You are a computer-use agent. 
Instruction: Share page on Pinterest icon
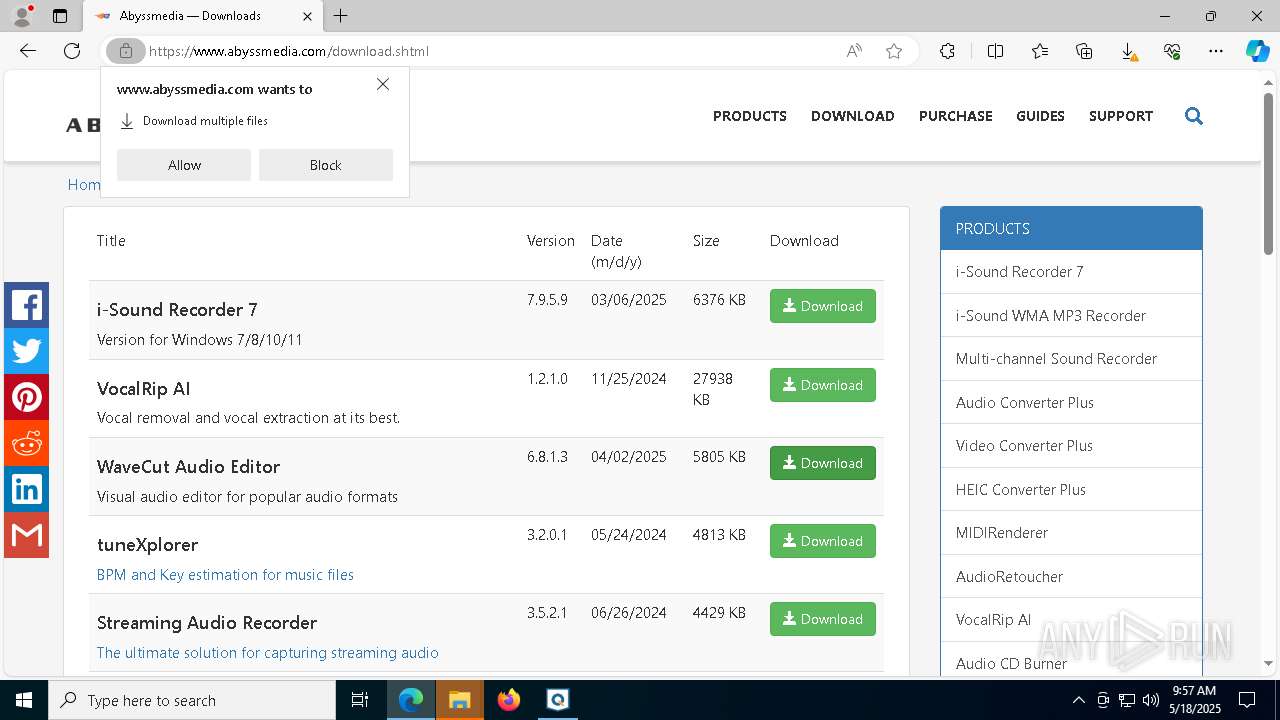tap(26, 397)
